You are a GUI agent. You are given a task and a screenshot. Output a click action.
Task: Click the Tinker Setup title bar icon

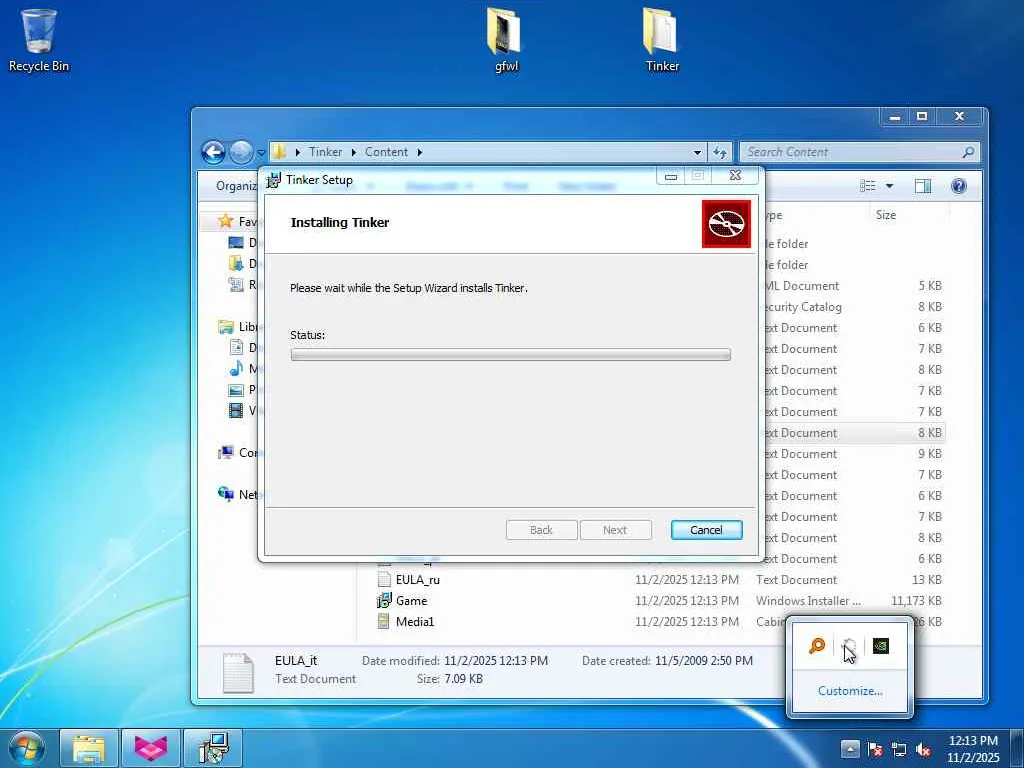tap(274, 180)
